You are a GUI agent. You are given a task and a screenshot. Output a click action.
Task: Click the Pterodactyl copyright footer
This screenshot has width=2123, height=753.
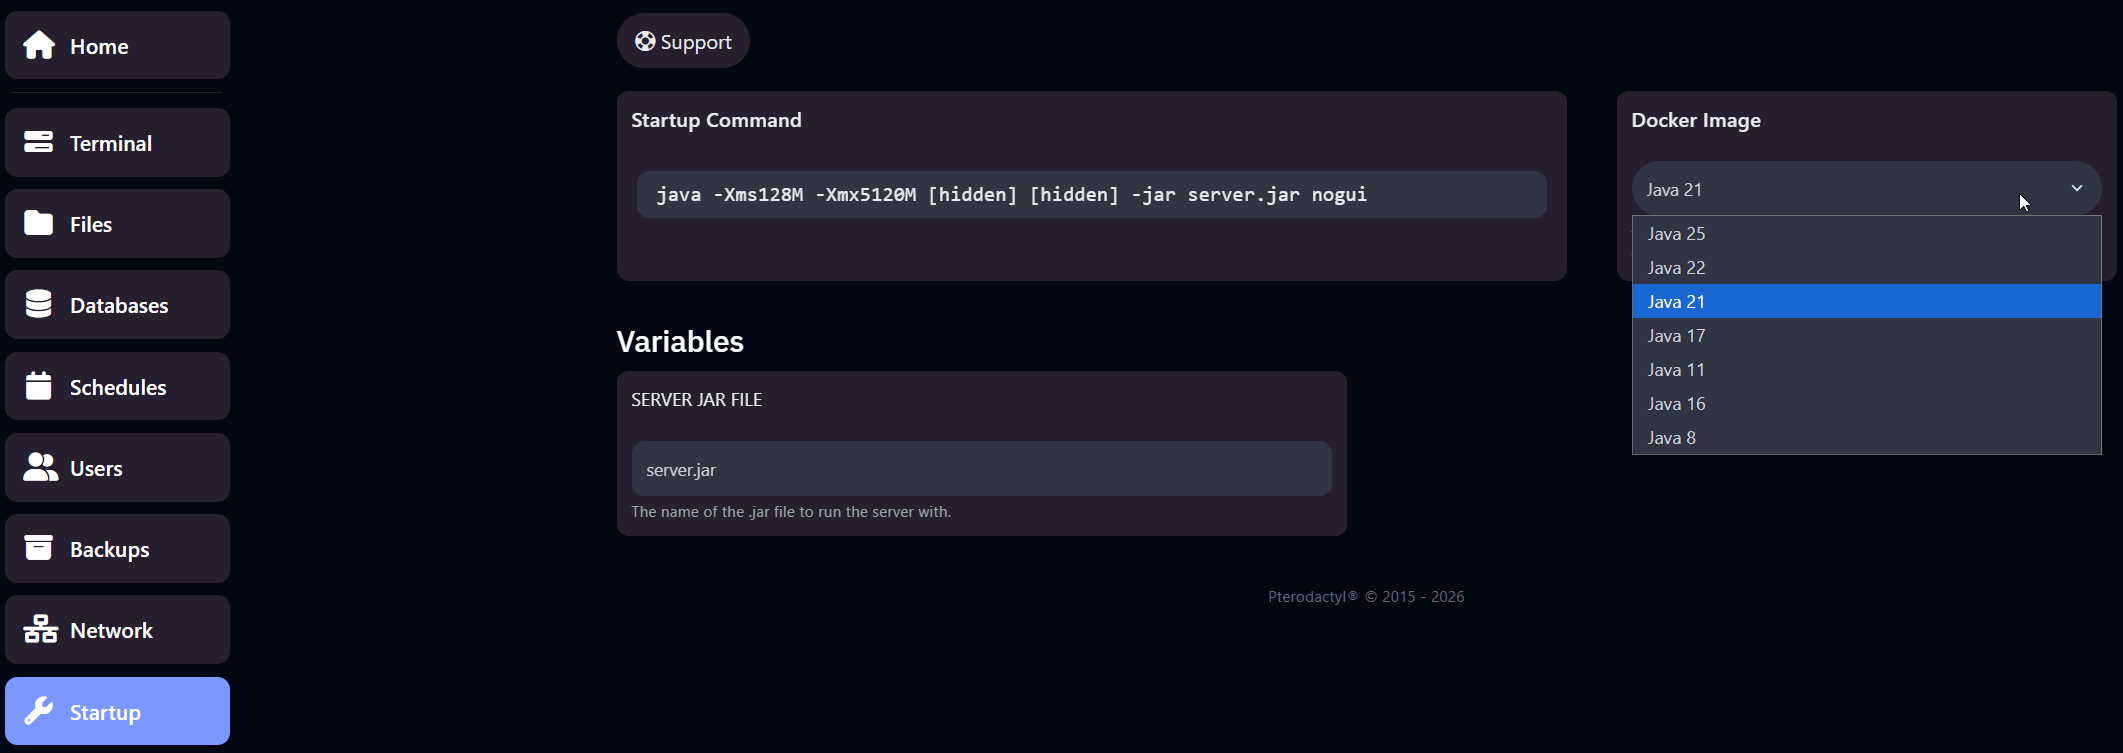click(1366, 596)
